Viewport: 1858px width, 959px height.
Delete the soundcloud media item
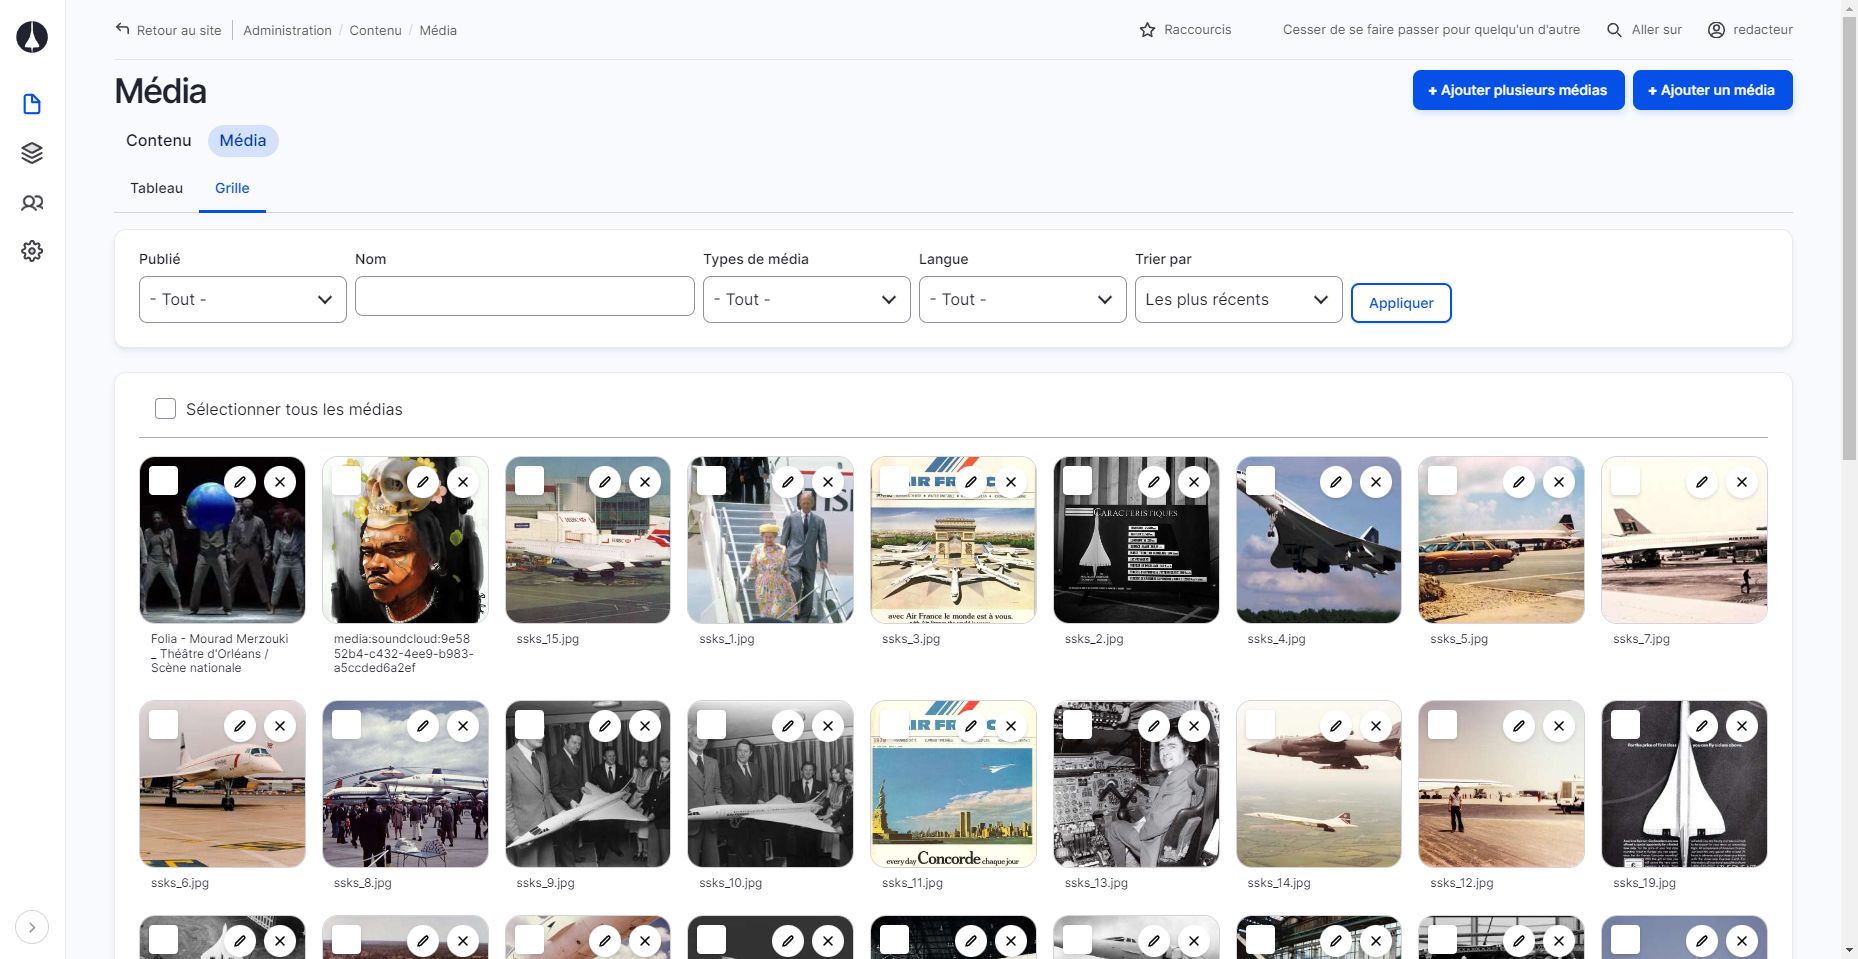point(463,482)
